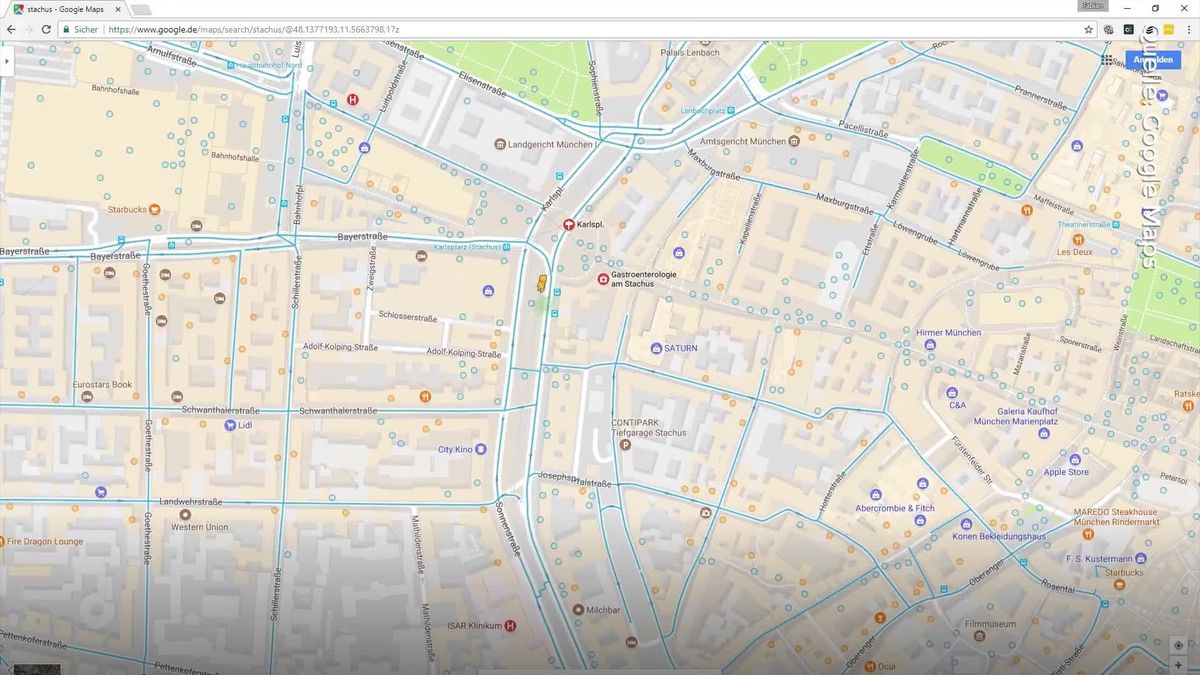Click Abercrombie & Fitch shop marker
The image size is (1200, 675).
(x=875, y=494)
